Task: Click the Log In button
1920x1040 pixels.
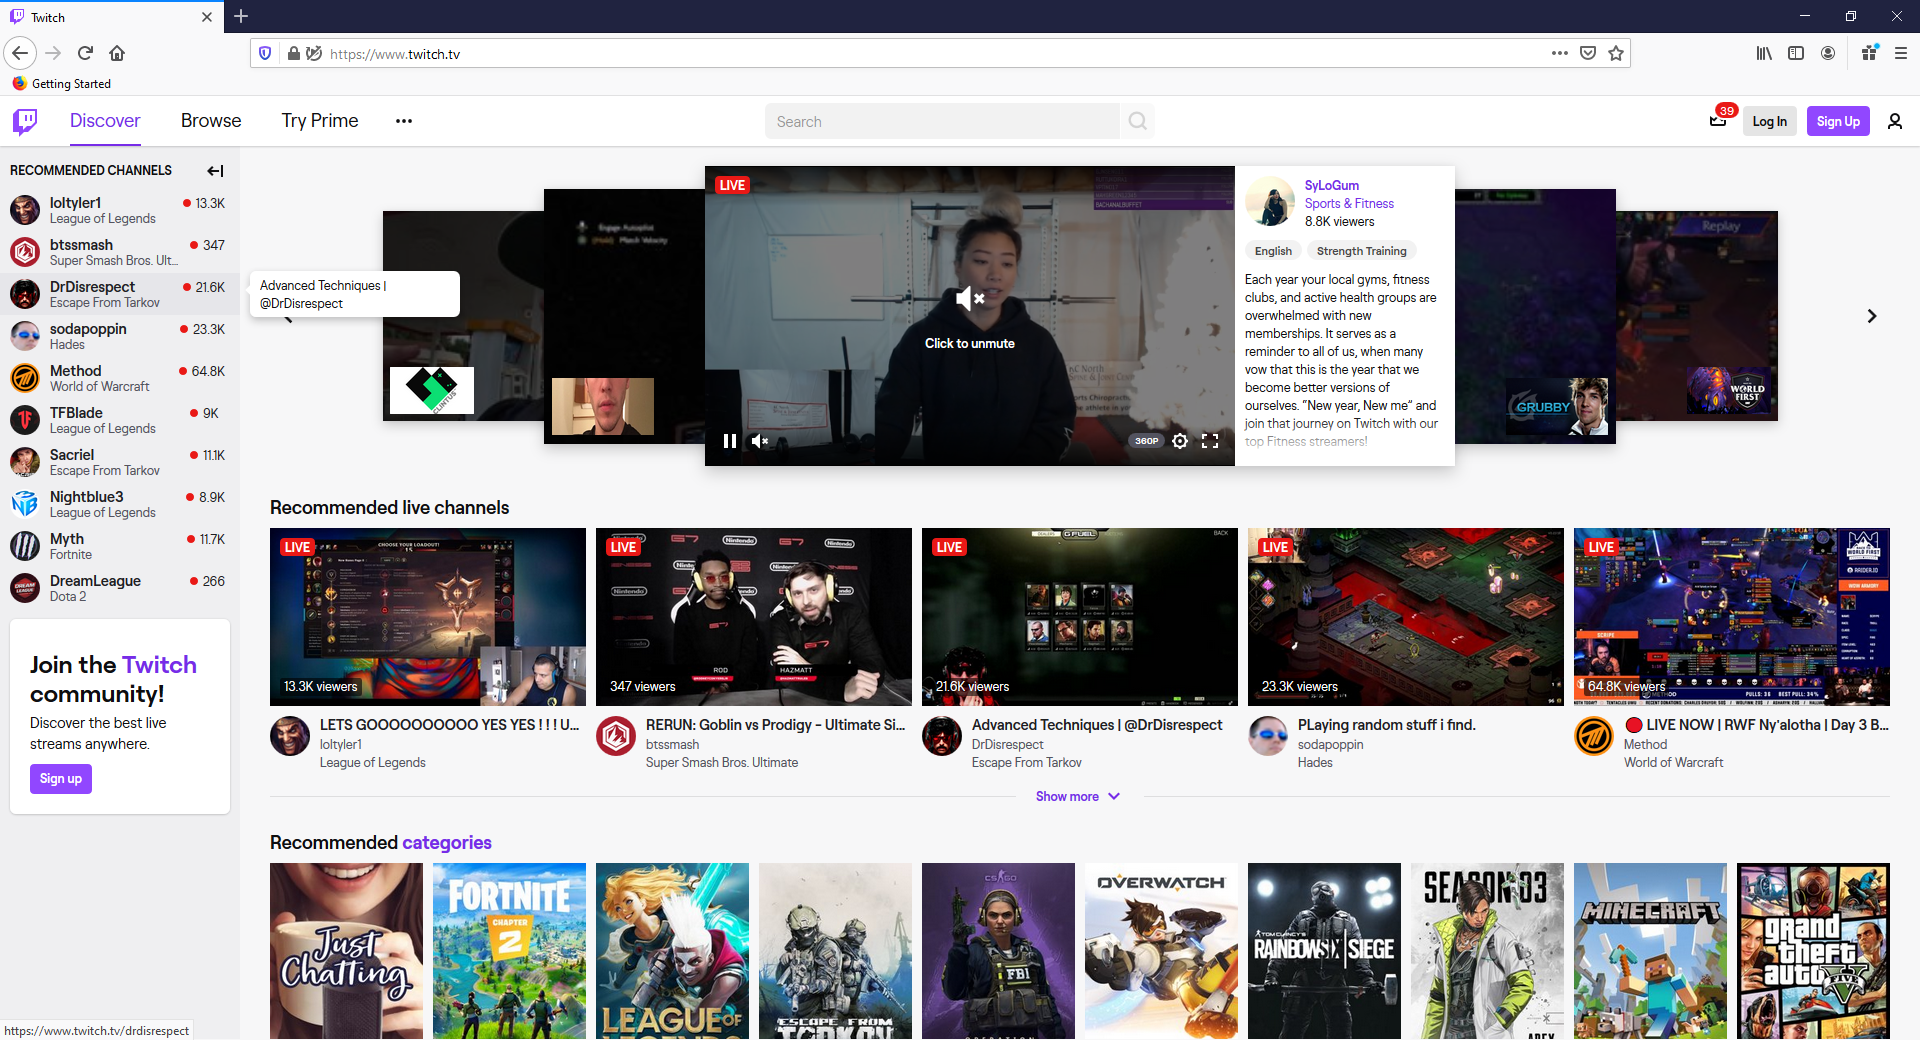Action: coord(1769,121)
